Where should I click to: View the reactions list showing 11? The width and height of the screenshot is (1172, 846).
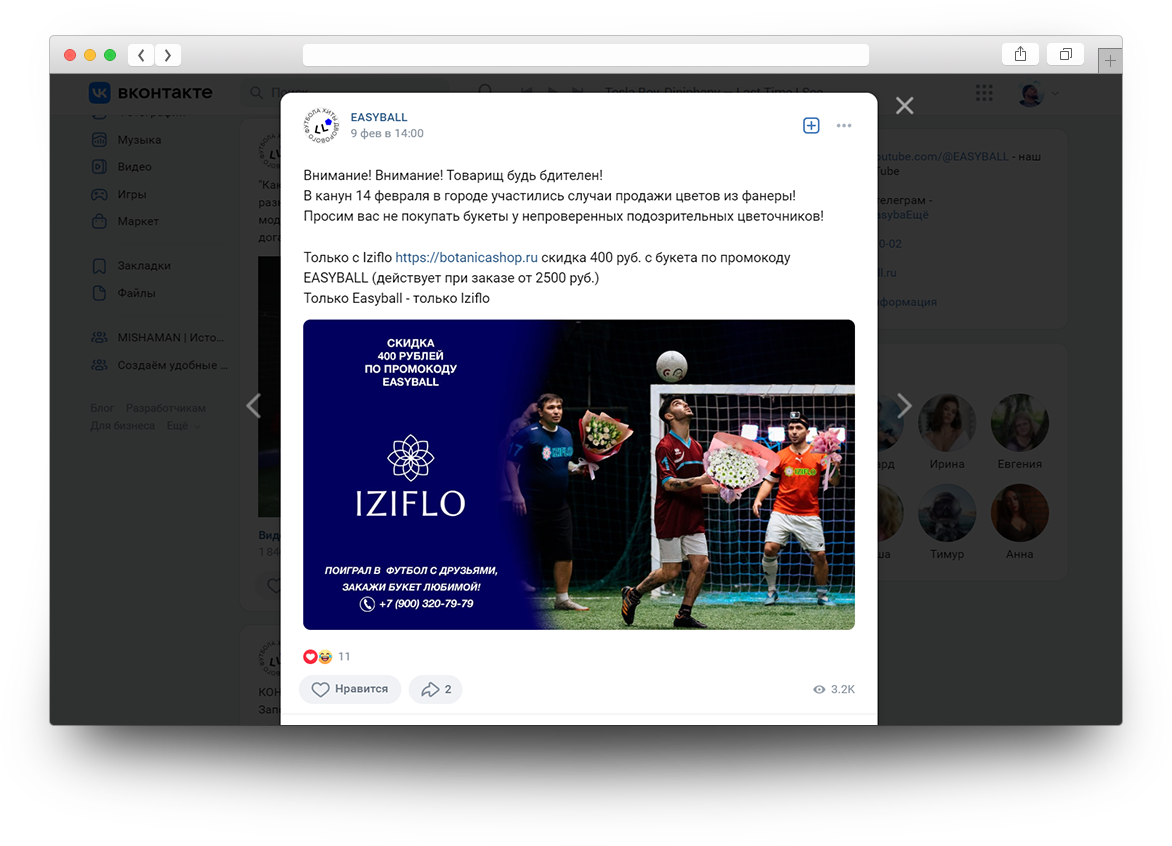click(x=327, y=656)
